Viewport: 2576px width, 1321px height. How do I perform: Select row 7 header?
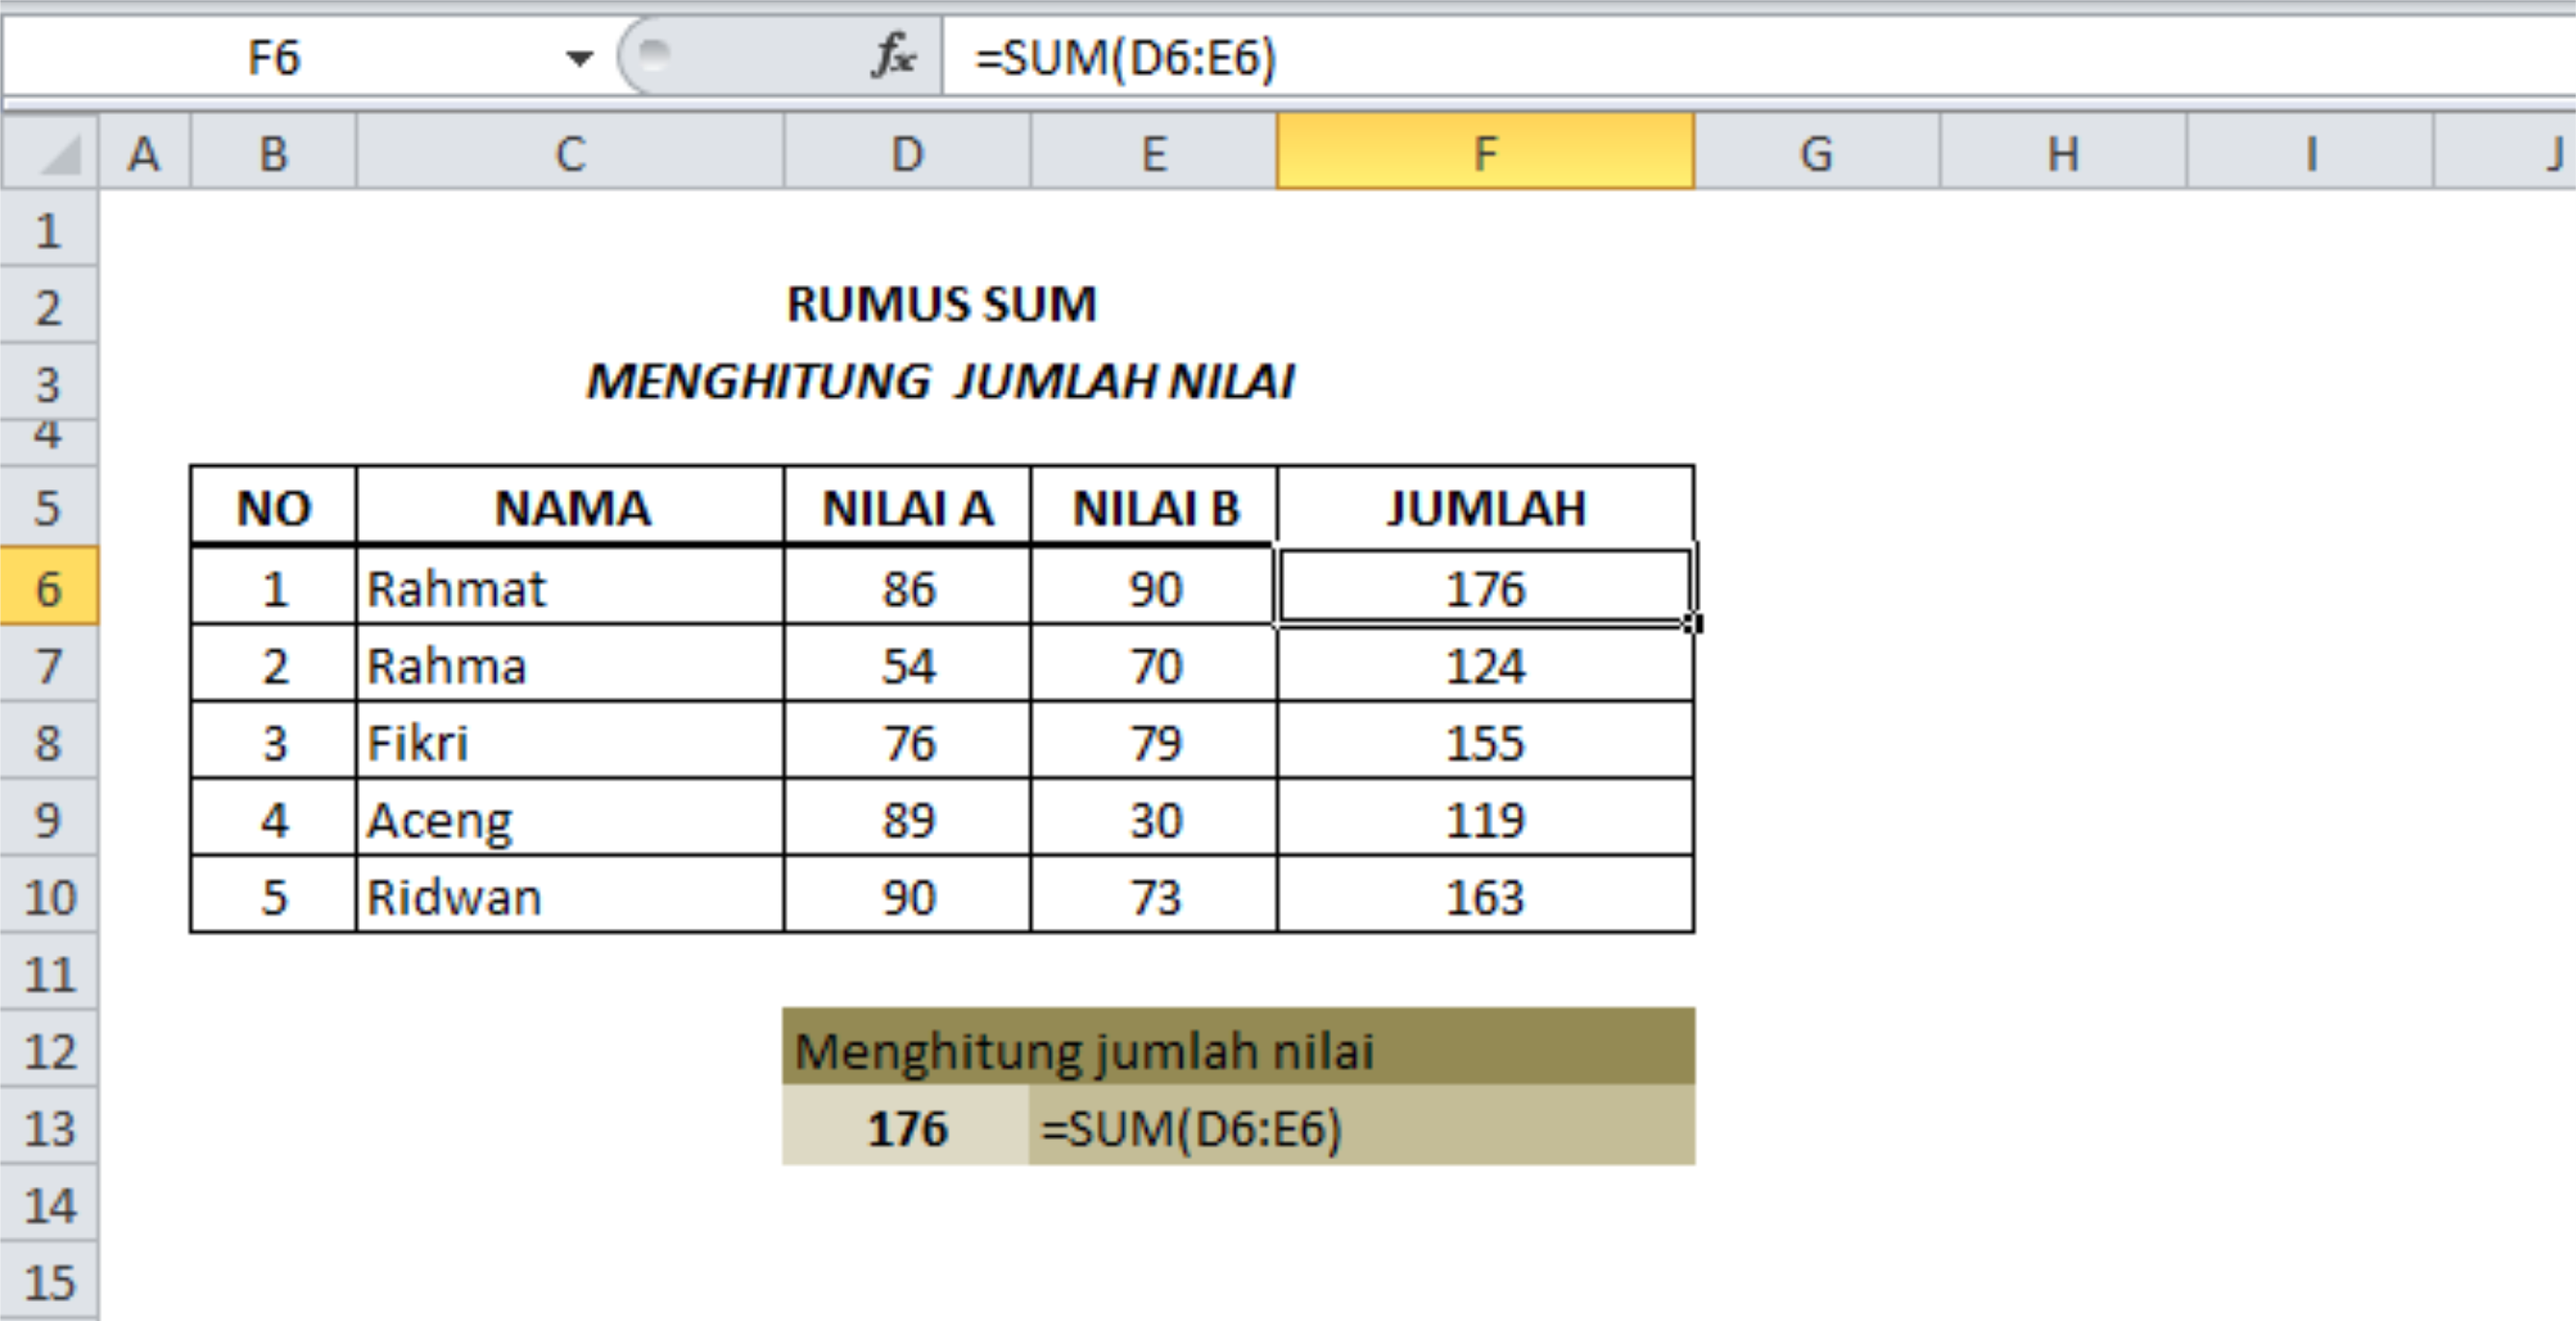[x=49, y=665]
